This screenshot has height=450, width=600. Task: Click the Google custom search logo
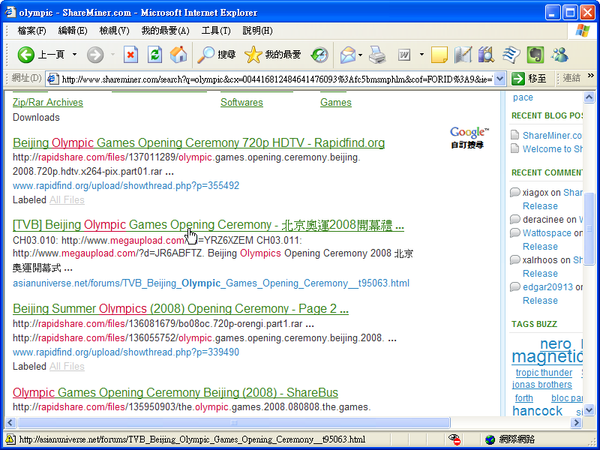[x=469, y=137]
